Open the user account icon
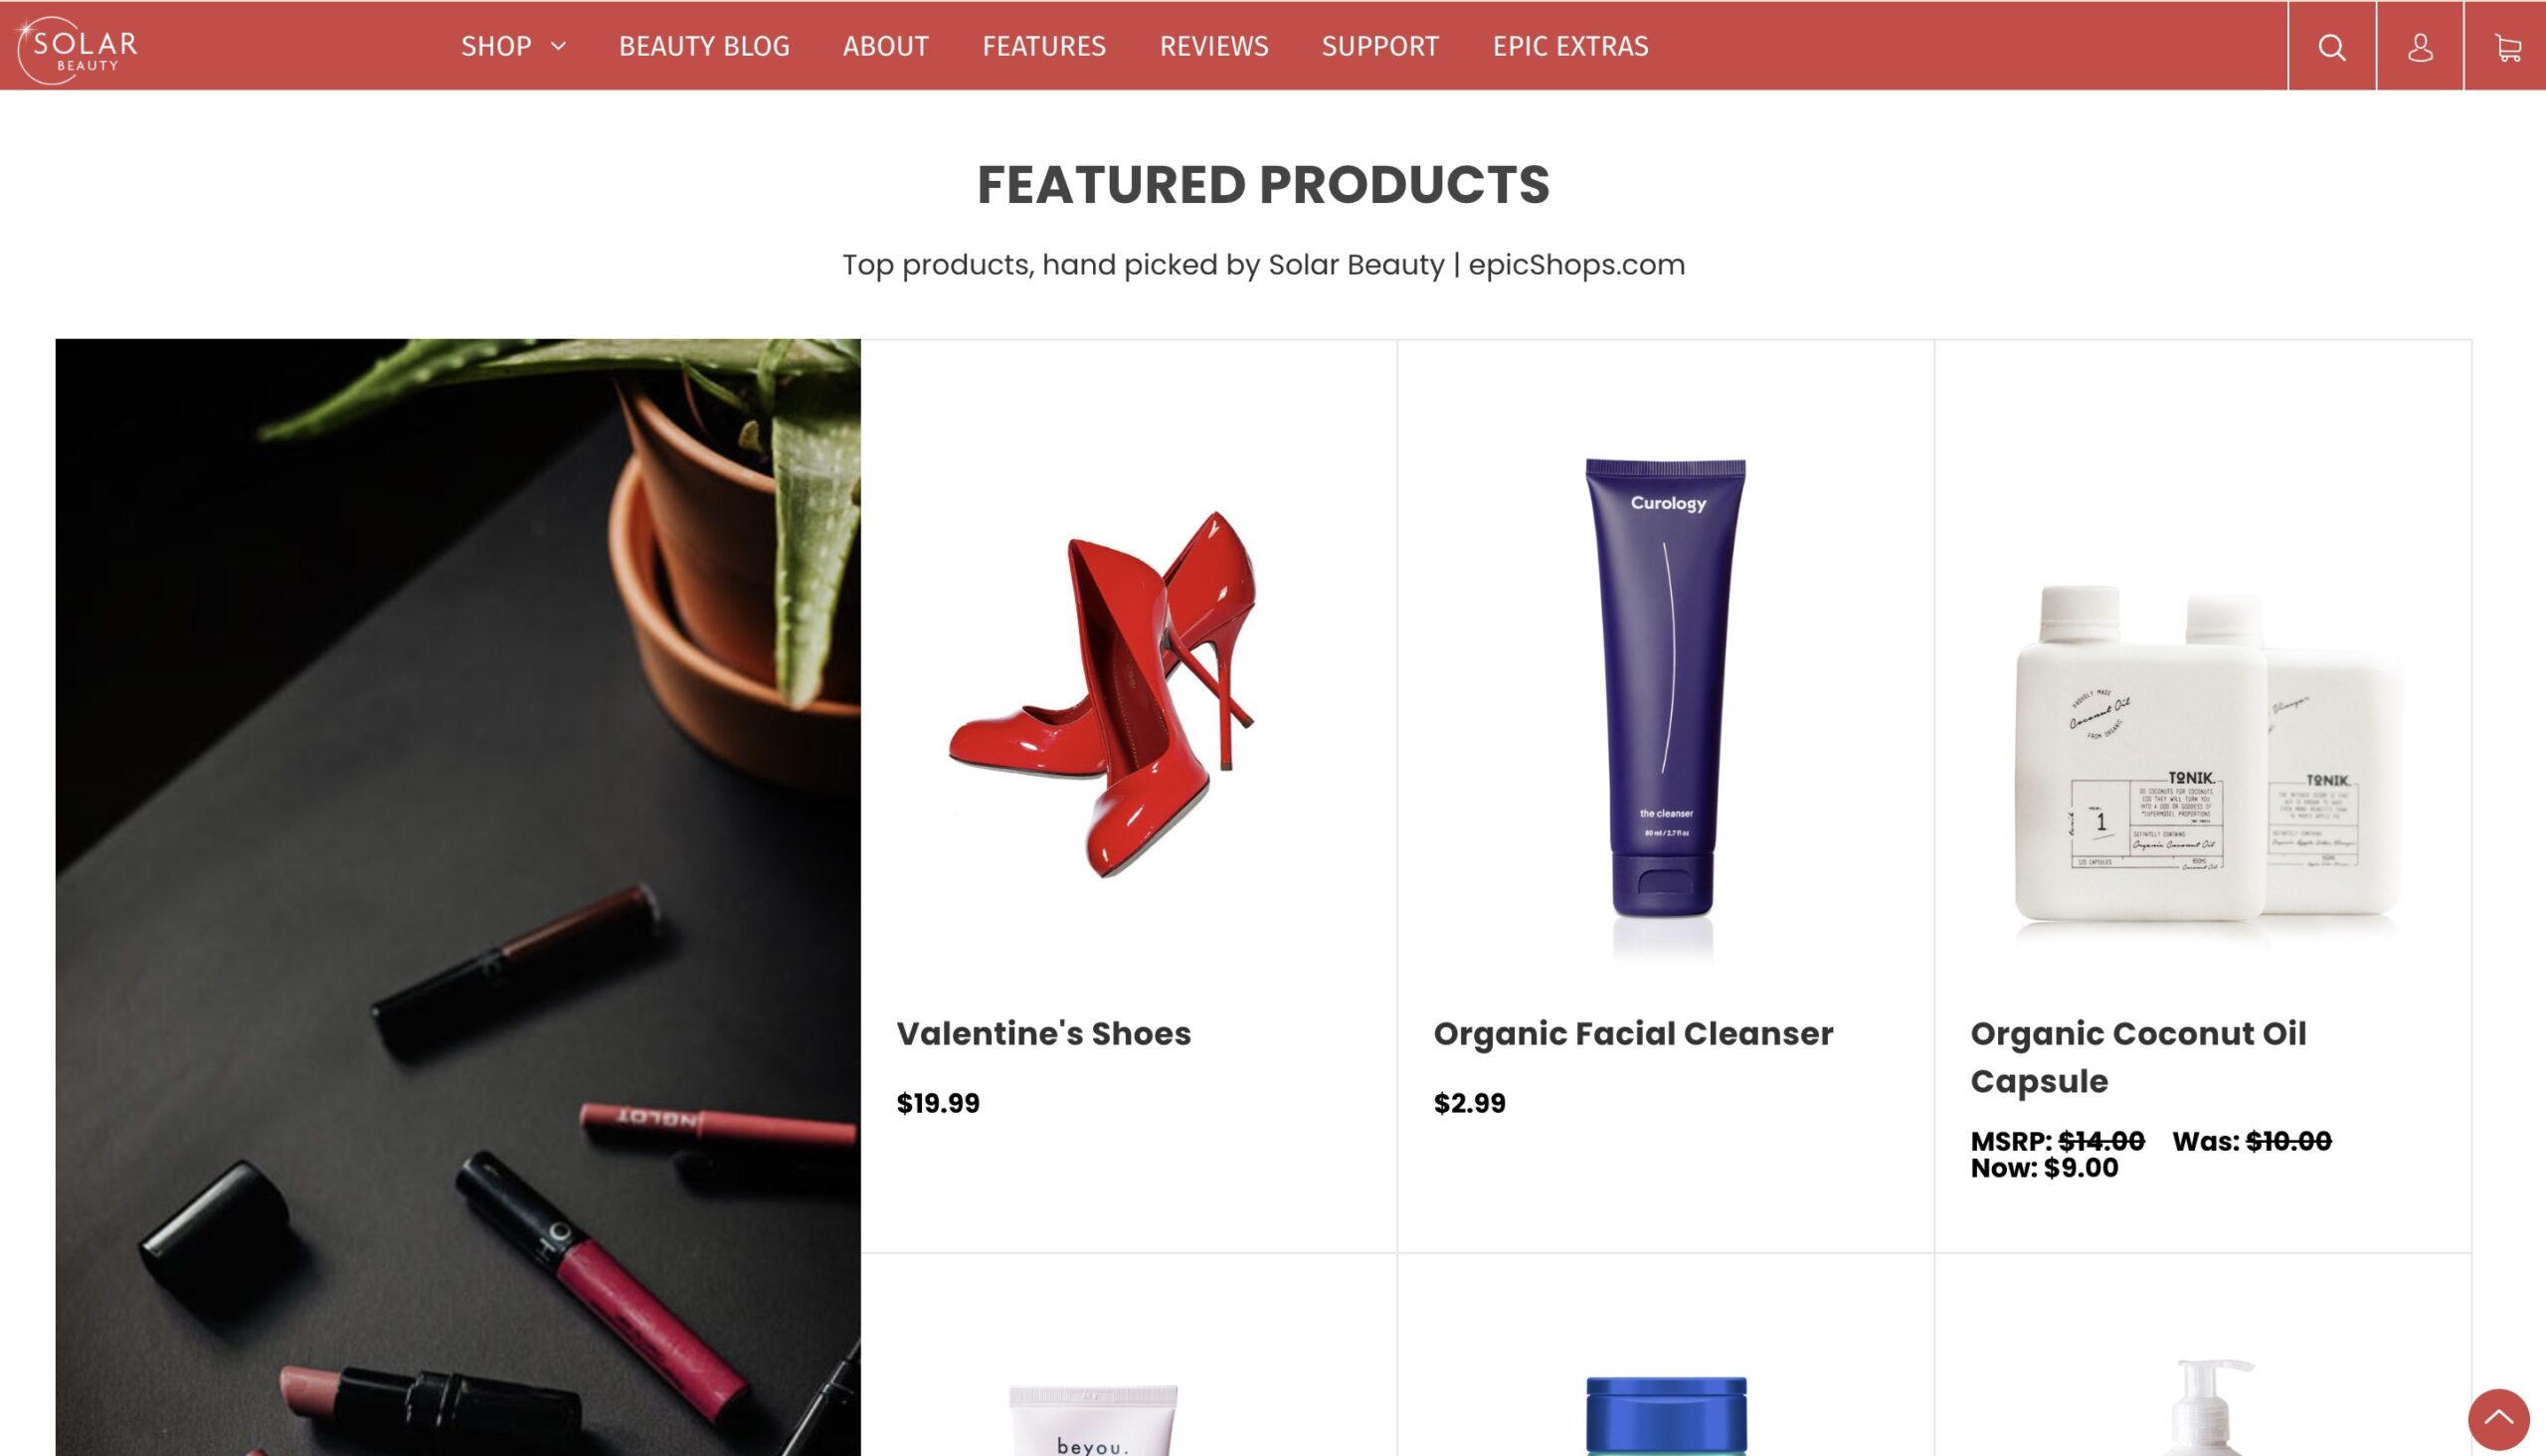This screenshot has height=1456, width=2546. point(2419,46)
